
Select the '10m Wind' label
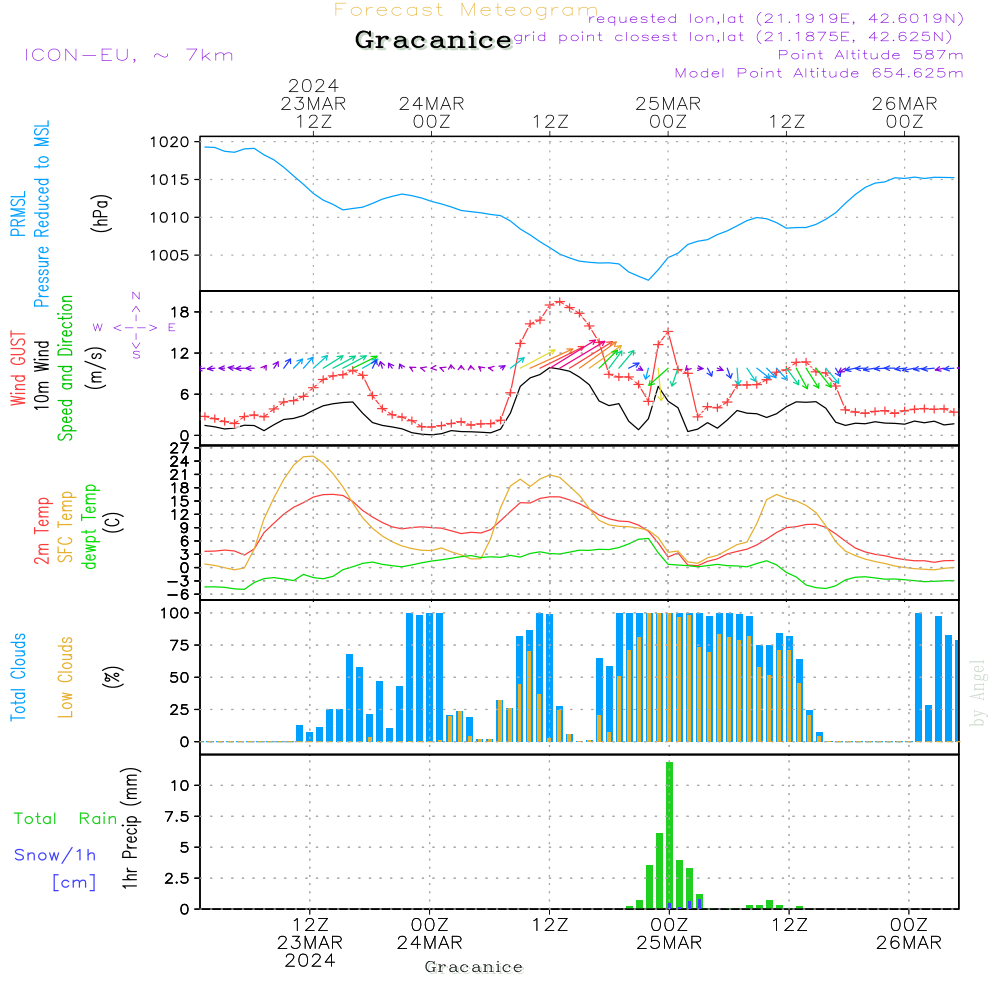[41, 374]
